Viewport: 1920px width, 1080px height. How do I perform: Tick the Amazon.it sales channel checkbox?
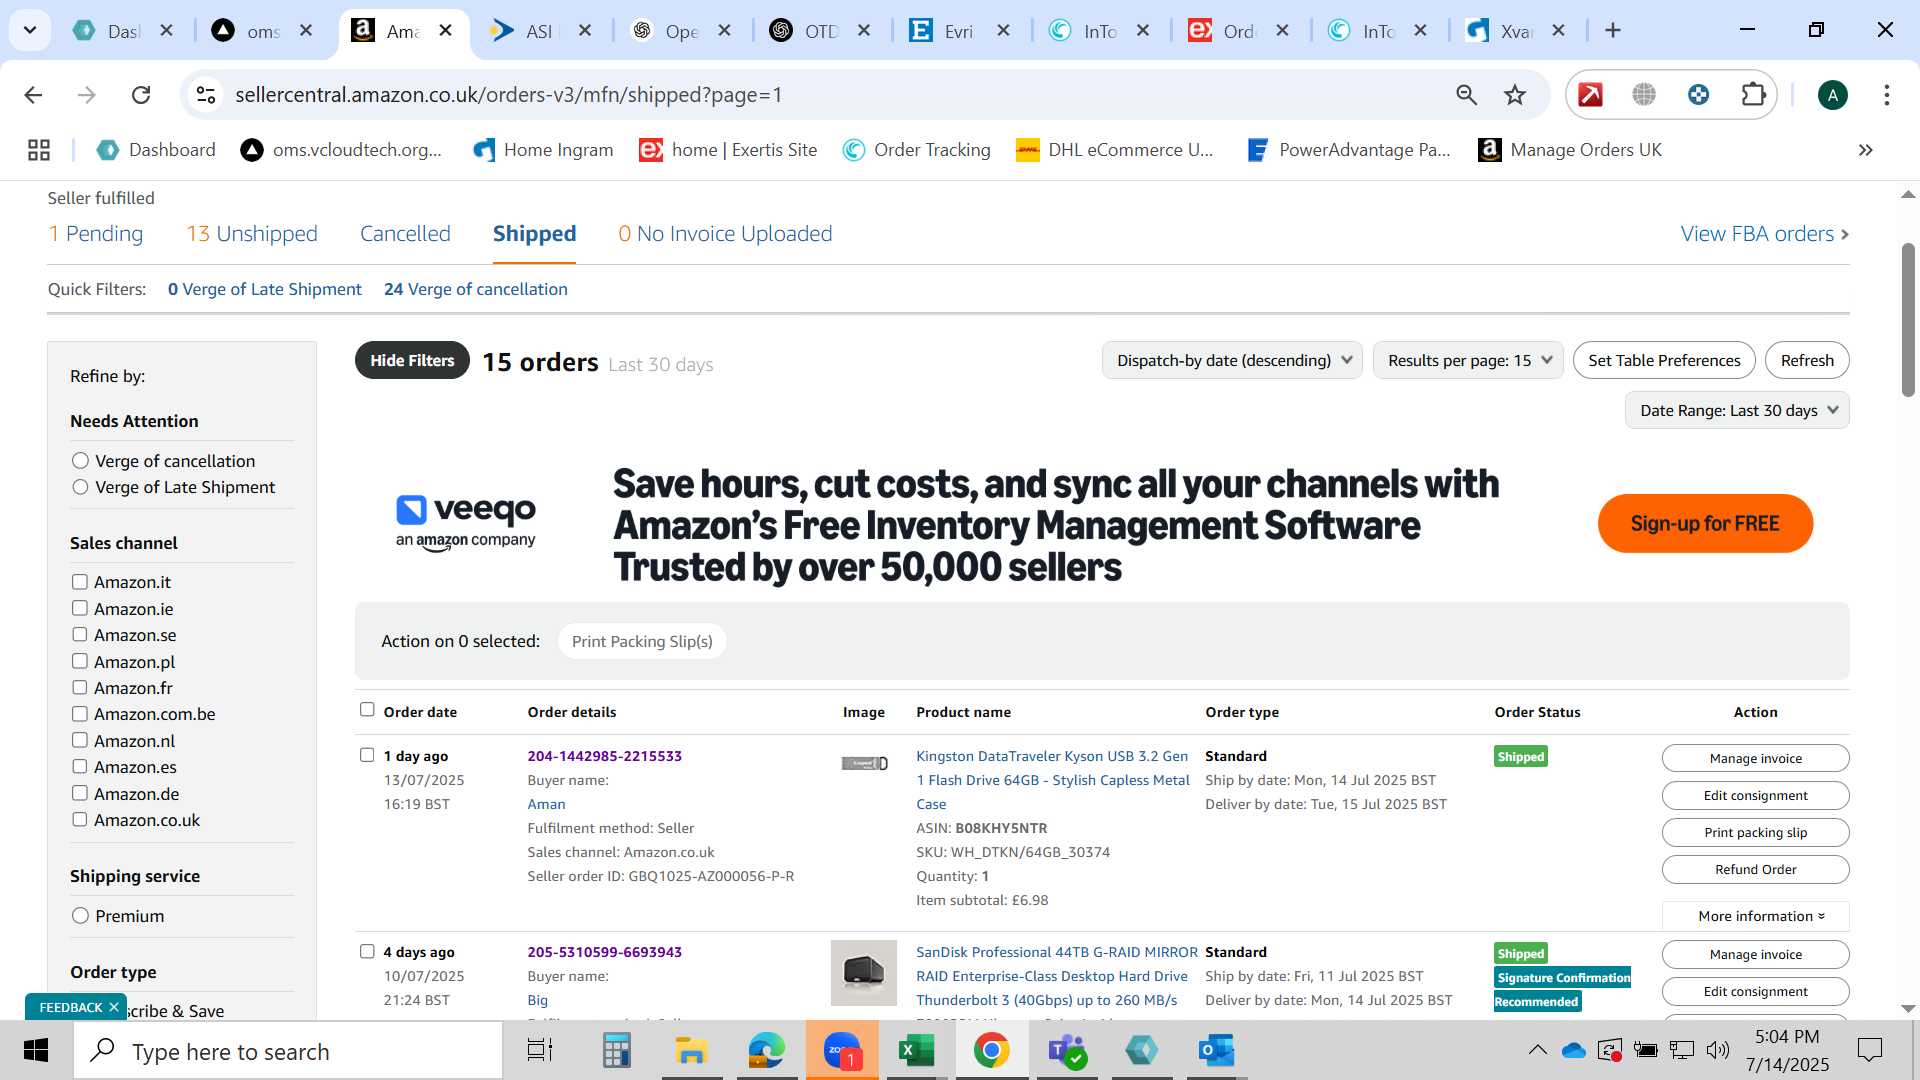[x=80, y=582]
